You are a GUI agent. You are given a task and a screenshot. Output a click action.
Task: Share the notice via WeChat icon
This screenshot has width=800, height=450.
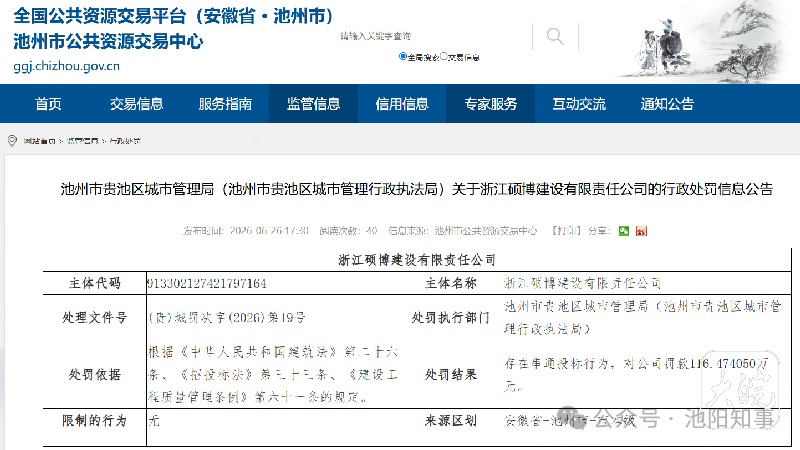pos(623,231)
